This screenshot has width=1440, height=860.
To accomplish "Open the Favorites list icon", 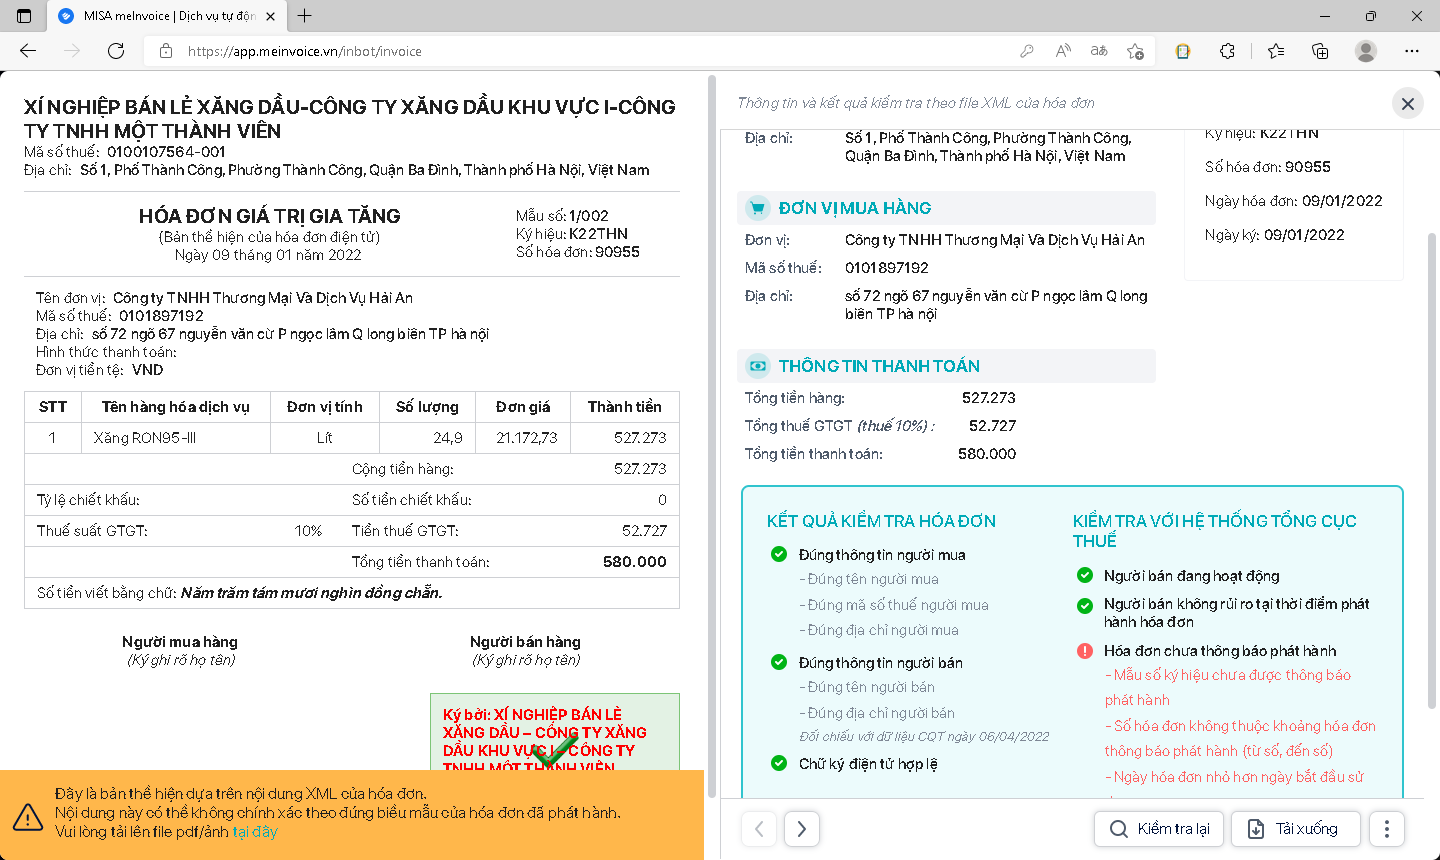I will tap(1276, 51).
